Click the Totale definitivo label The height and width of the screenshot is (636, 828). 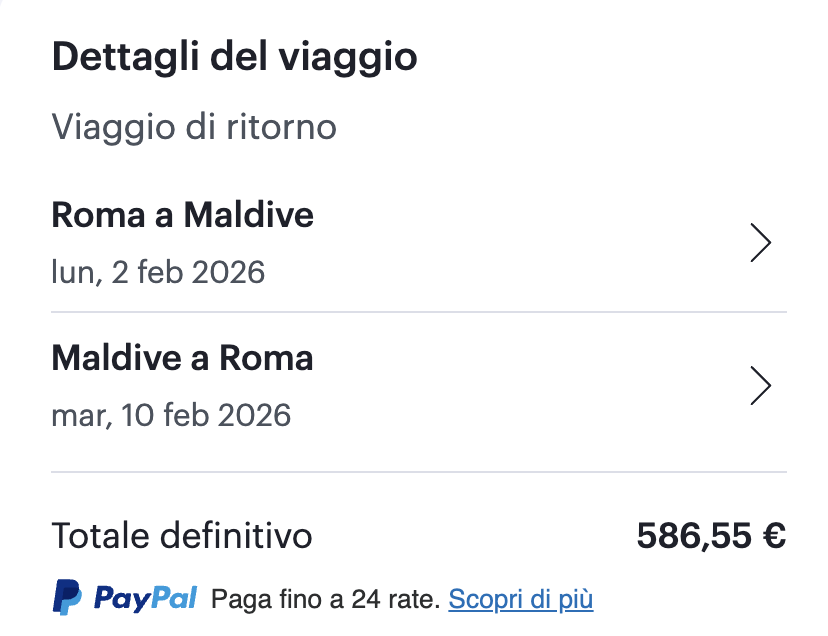point(182,537)
